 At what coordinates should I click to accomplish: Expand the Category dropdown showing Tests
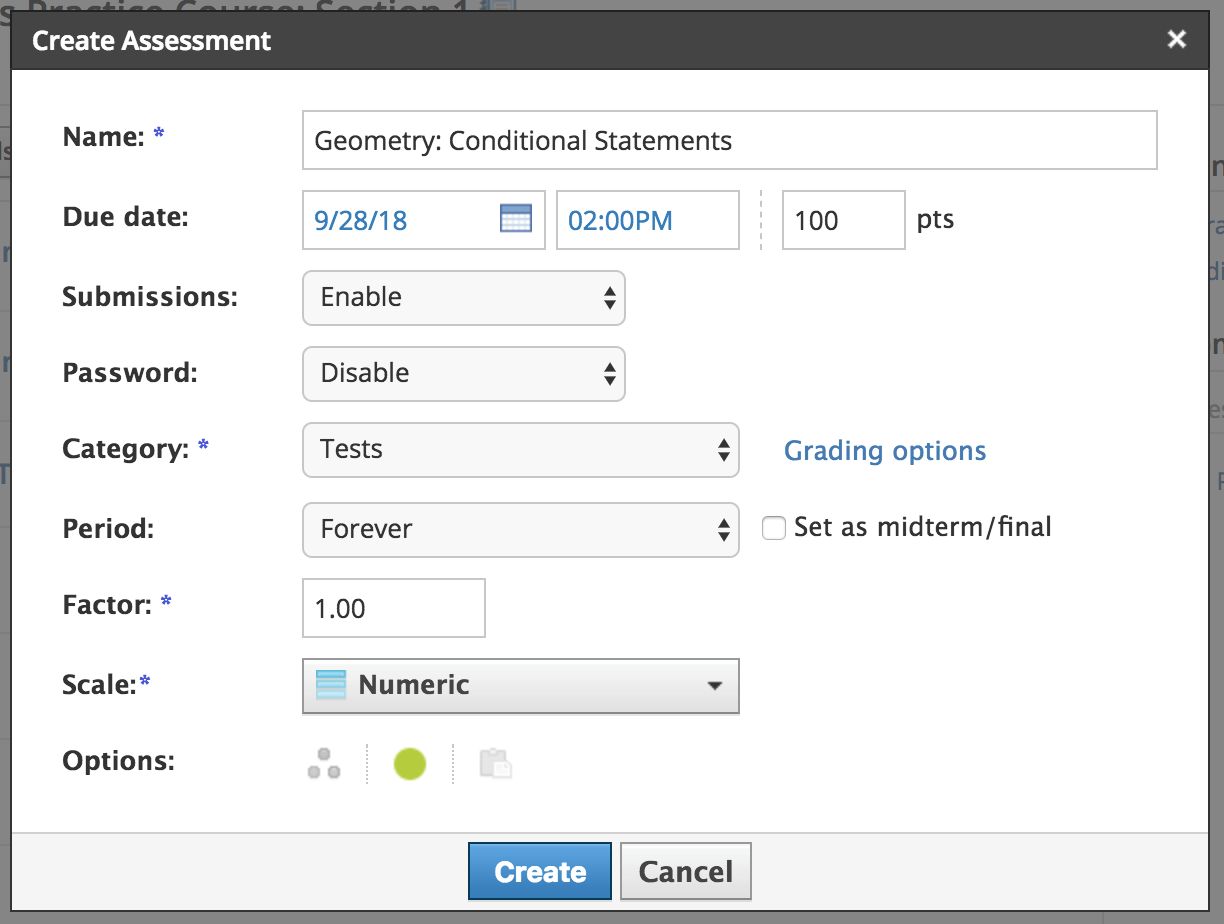pyautogui.click(x=520, y=450)
